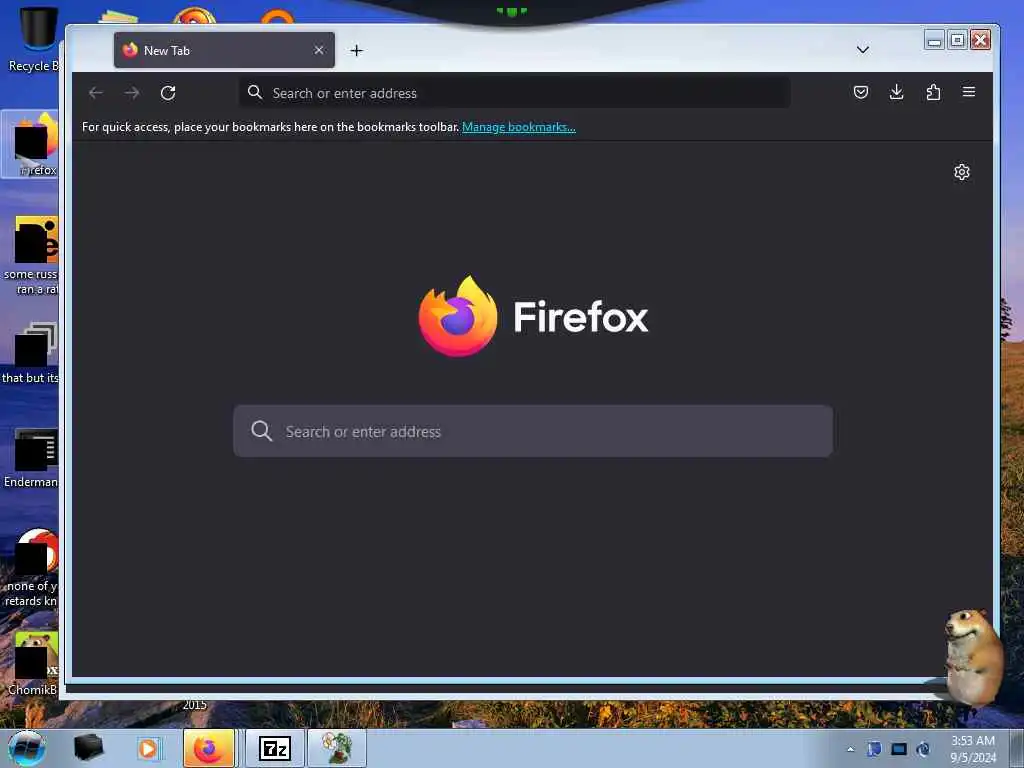This screenshot has height=768, width=1024.
Task: Open the Manage bookmarks link
Action: pos(519,127)
